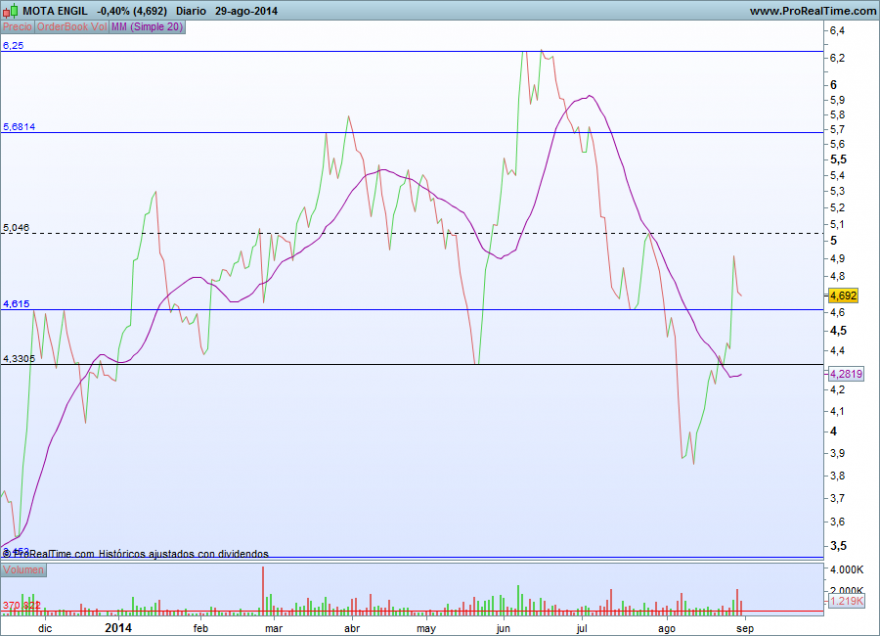Image resolution: width=880 pixels, height=636 pixels.
Task: Click the jun month marker on time axis
Action: (503, 628)
